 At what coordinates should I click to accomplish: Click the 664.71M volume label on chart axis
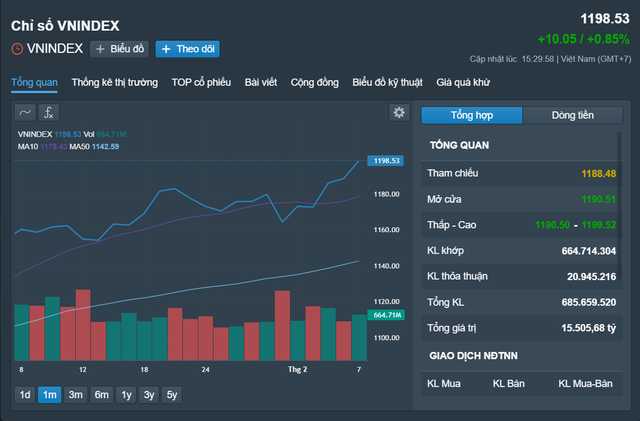tap(384, 315)
